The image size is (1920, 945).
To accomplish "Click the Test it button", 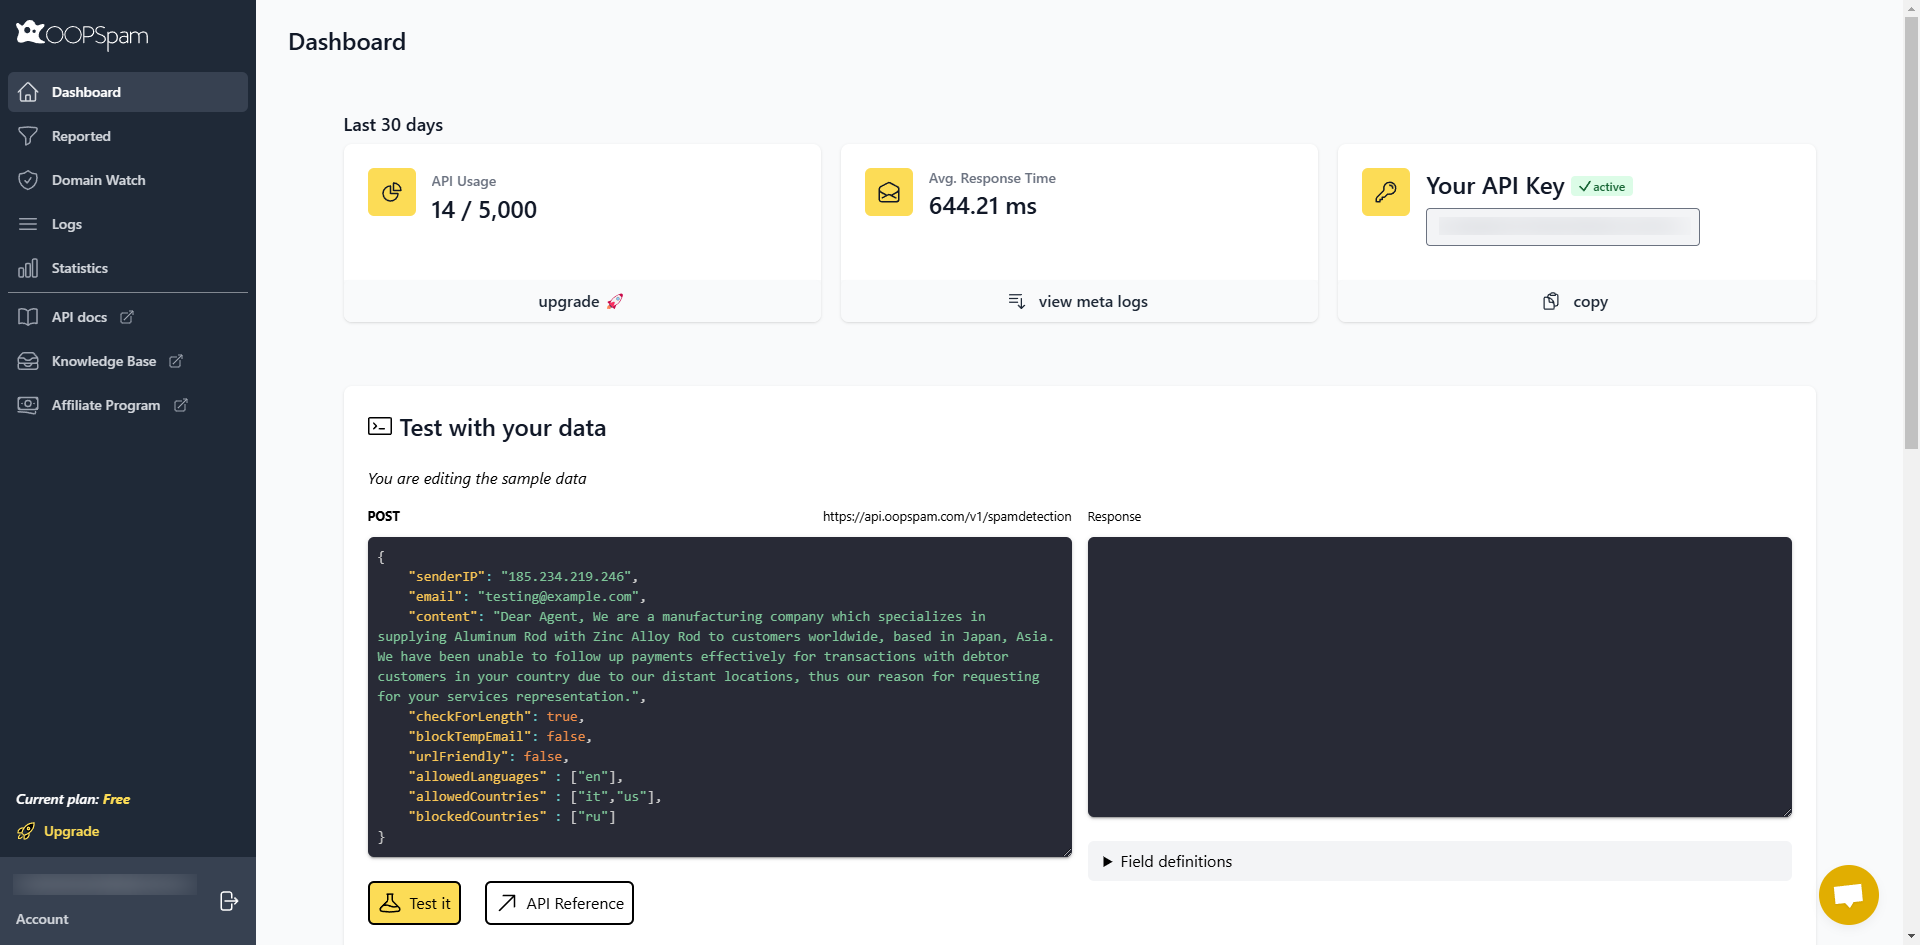I will 415,903.
